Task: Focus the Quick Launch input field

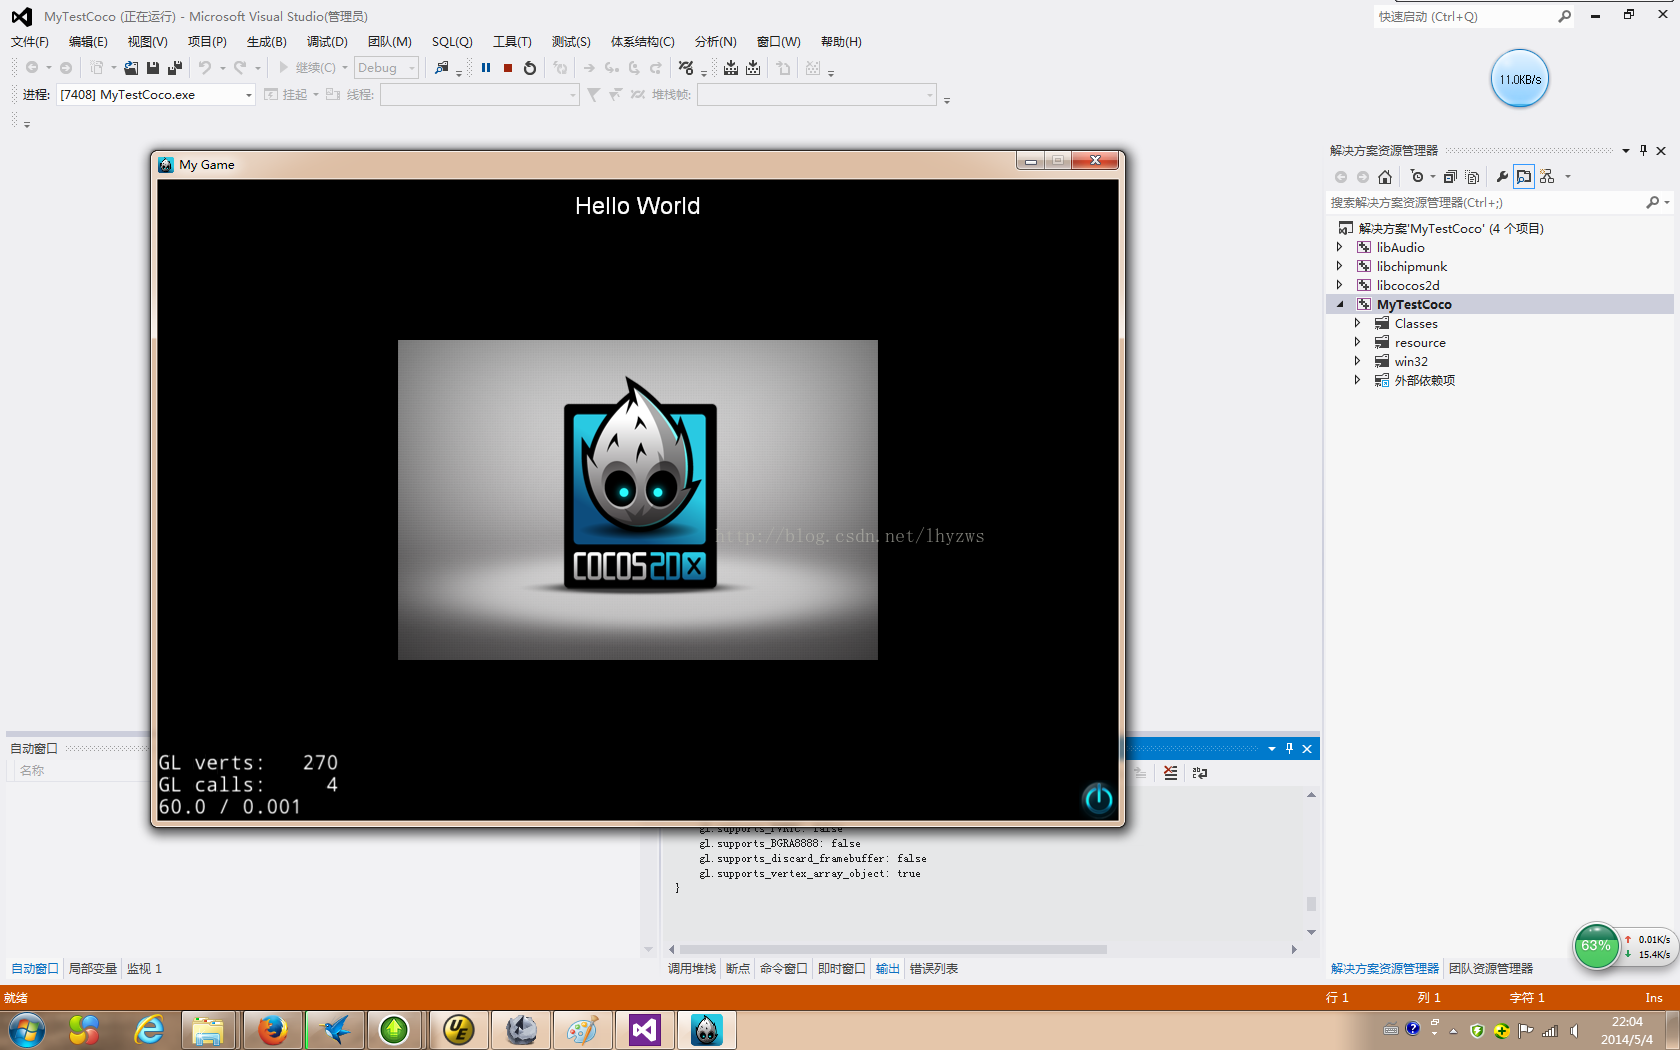Action: 1465,16
